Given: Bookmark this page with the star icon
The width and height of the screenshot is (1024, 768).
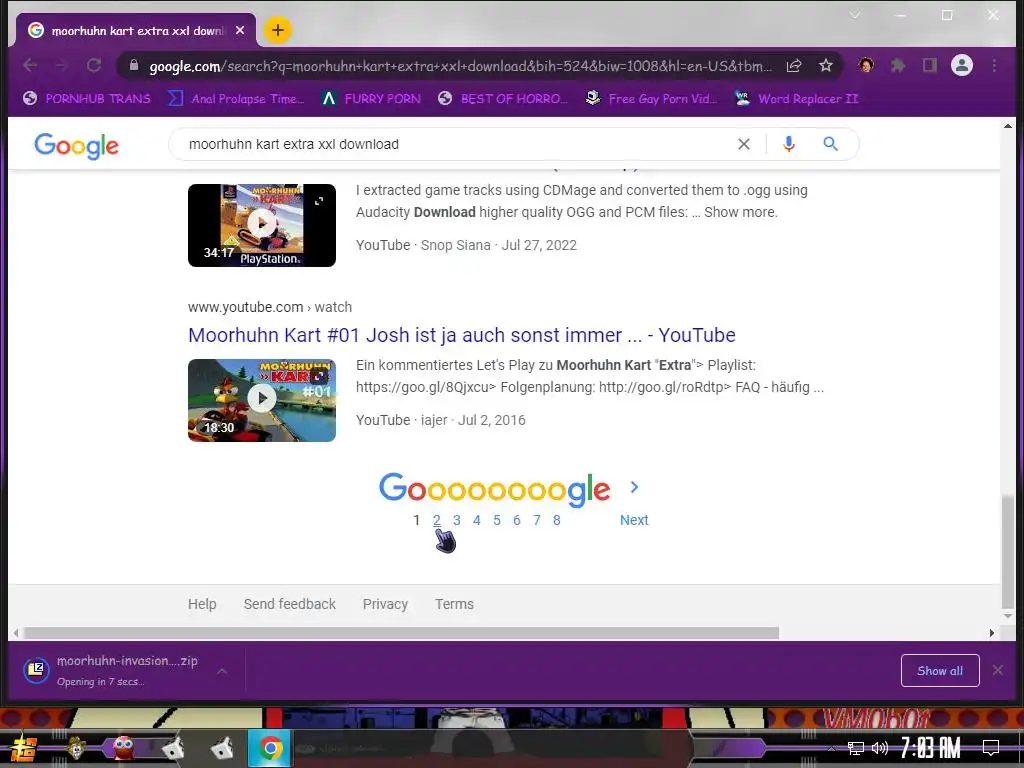Looking at the screenshot, I should tap(825, 65).
